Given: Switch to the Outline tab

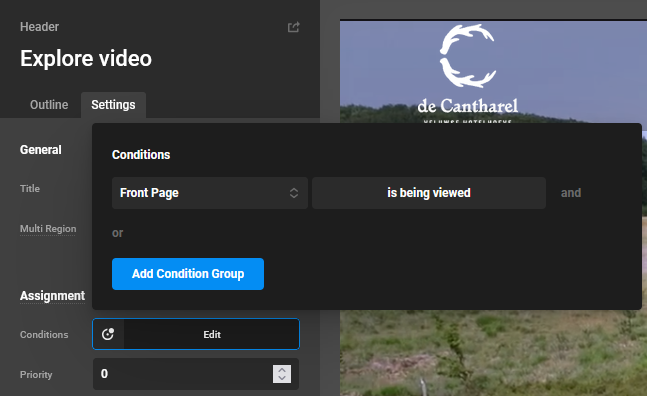Looking at the screenshot, I should 49,105.
